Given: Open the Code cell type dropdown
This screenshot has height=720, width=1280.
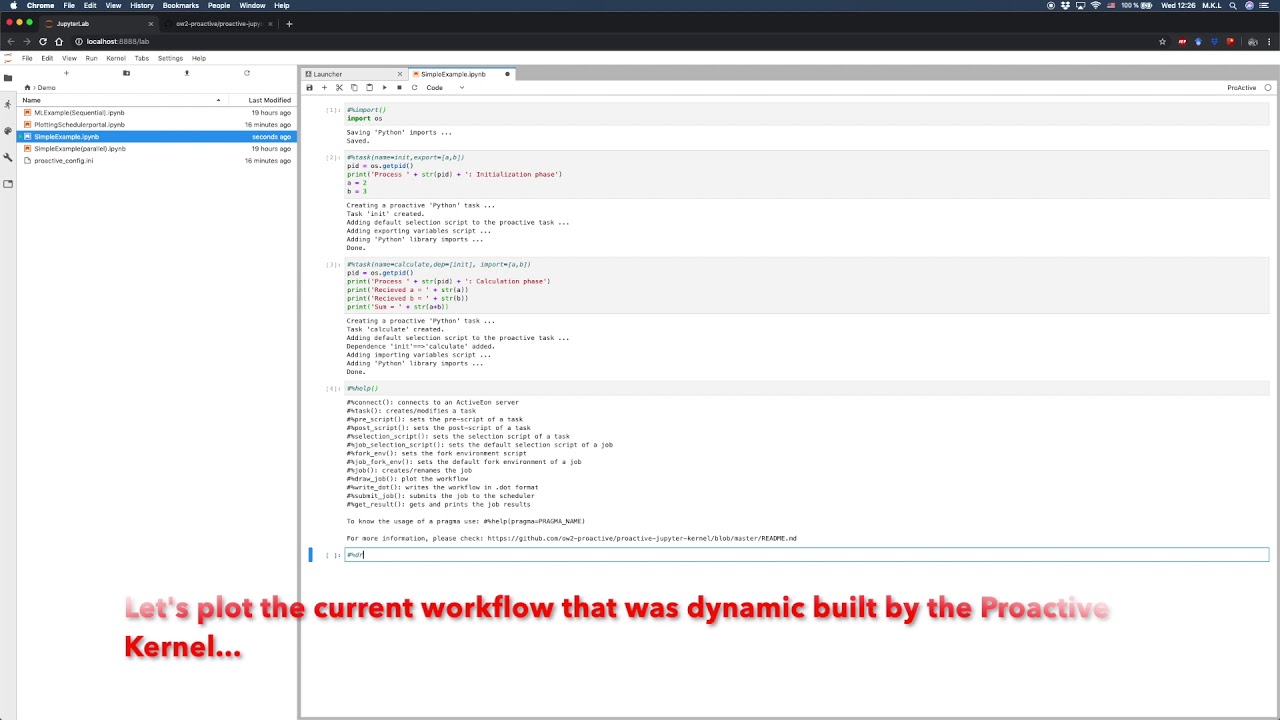Looking at the screenshot, I should [x=445, y=88].
